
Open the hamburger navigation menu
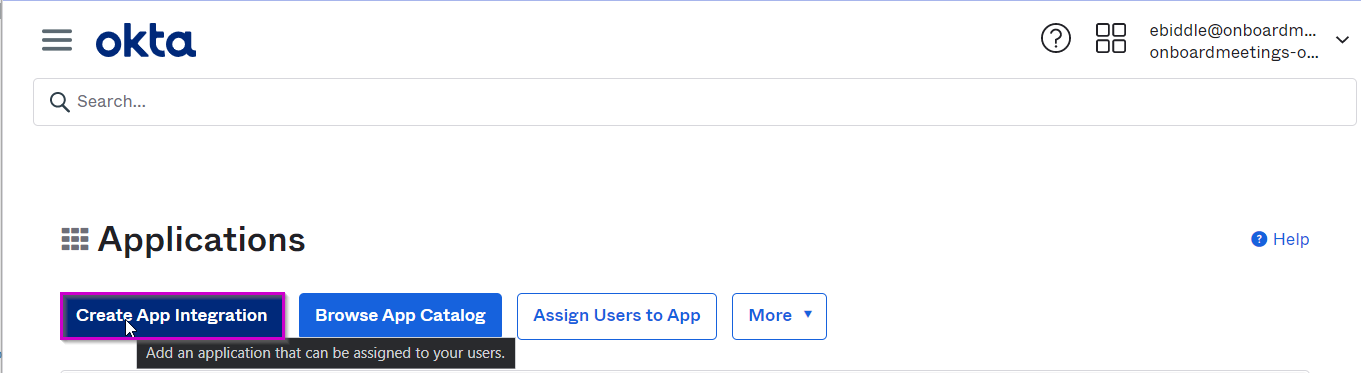(x=57, y=40)
